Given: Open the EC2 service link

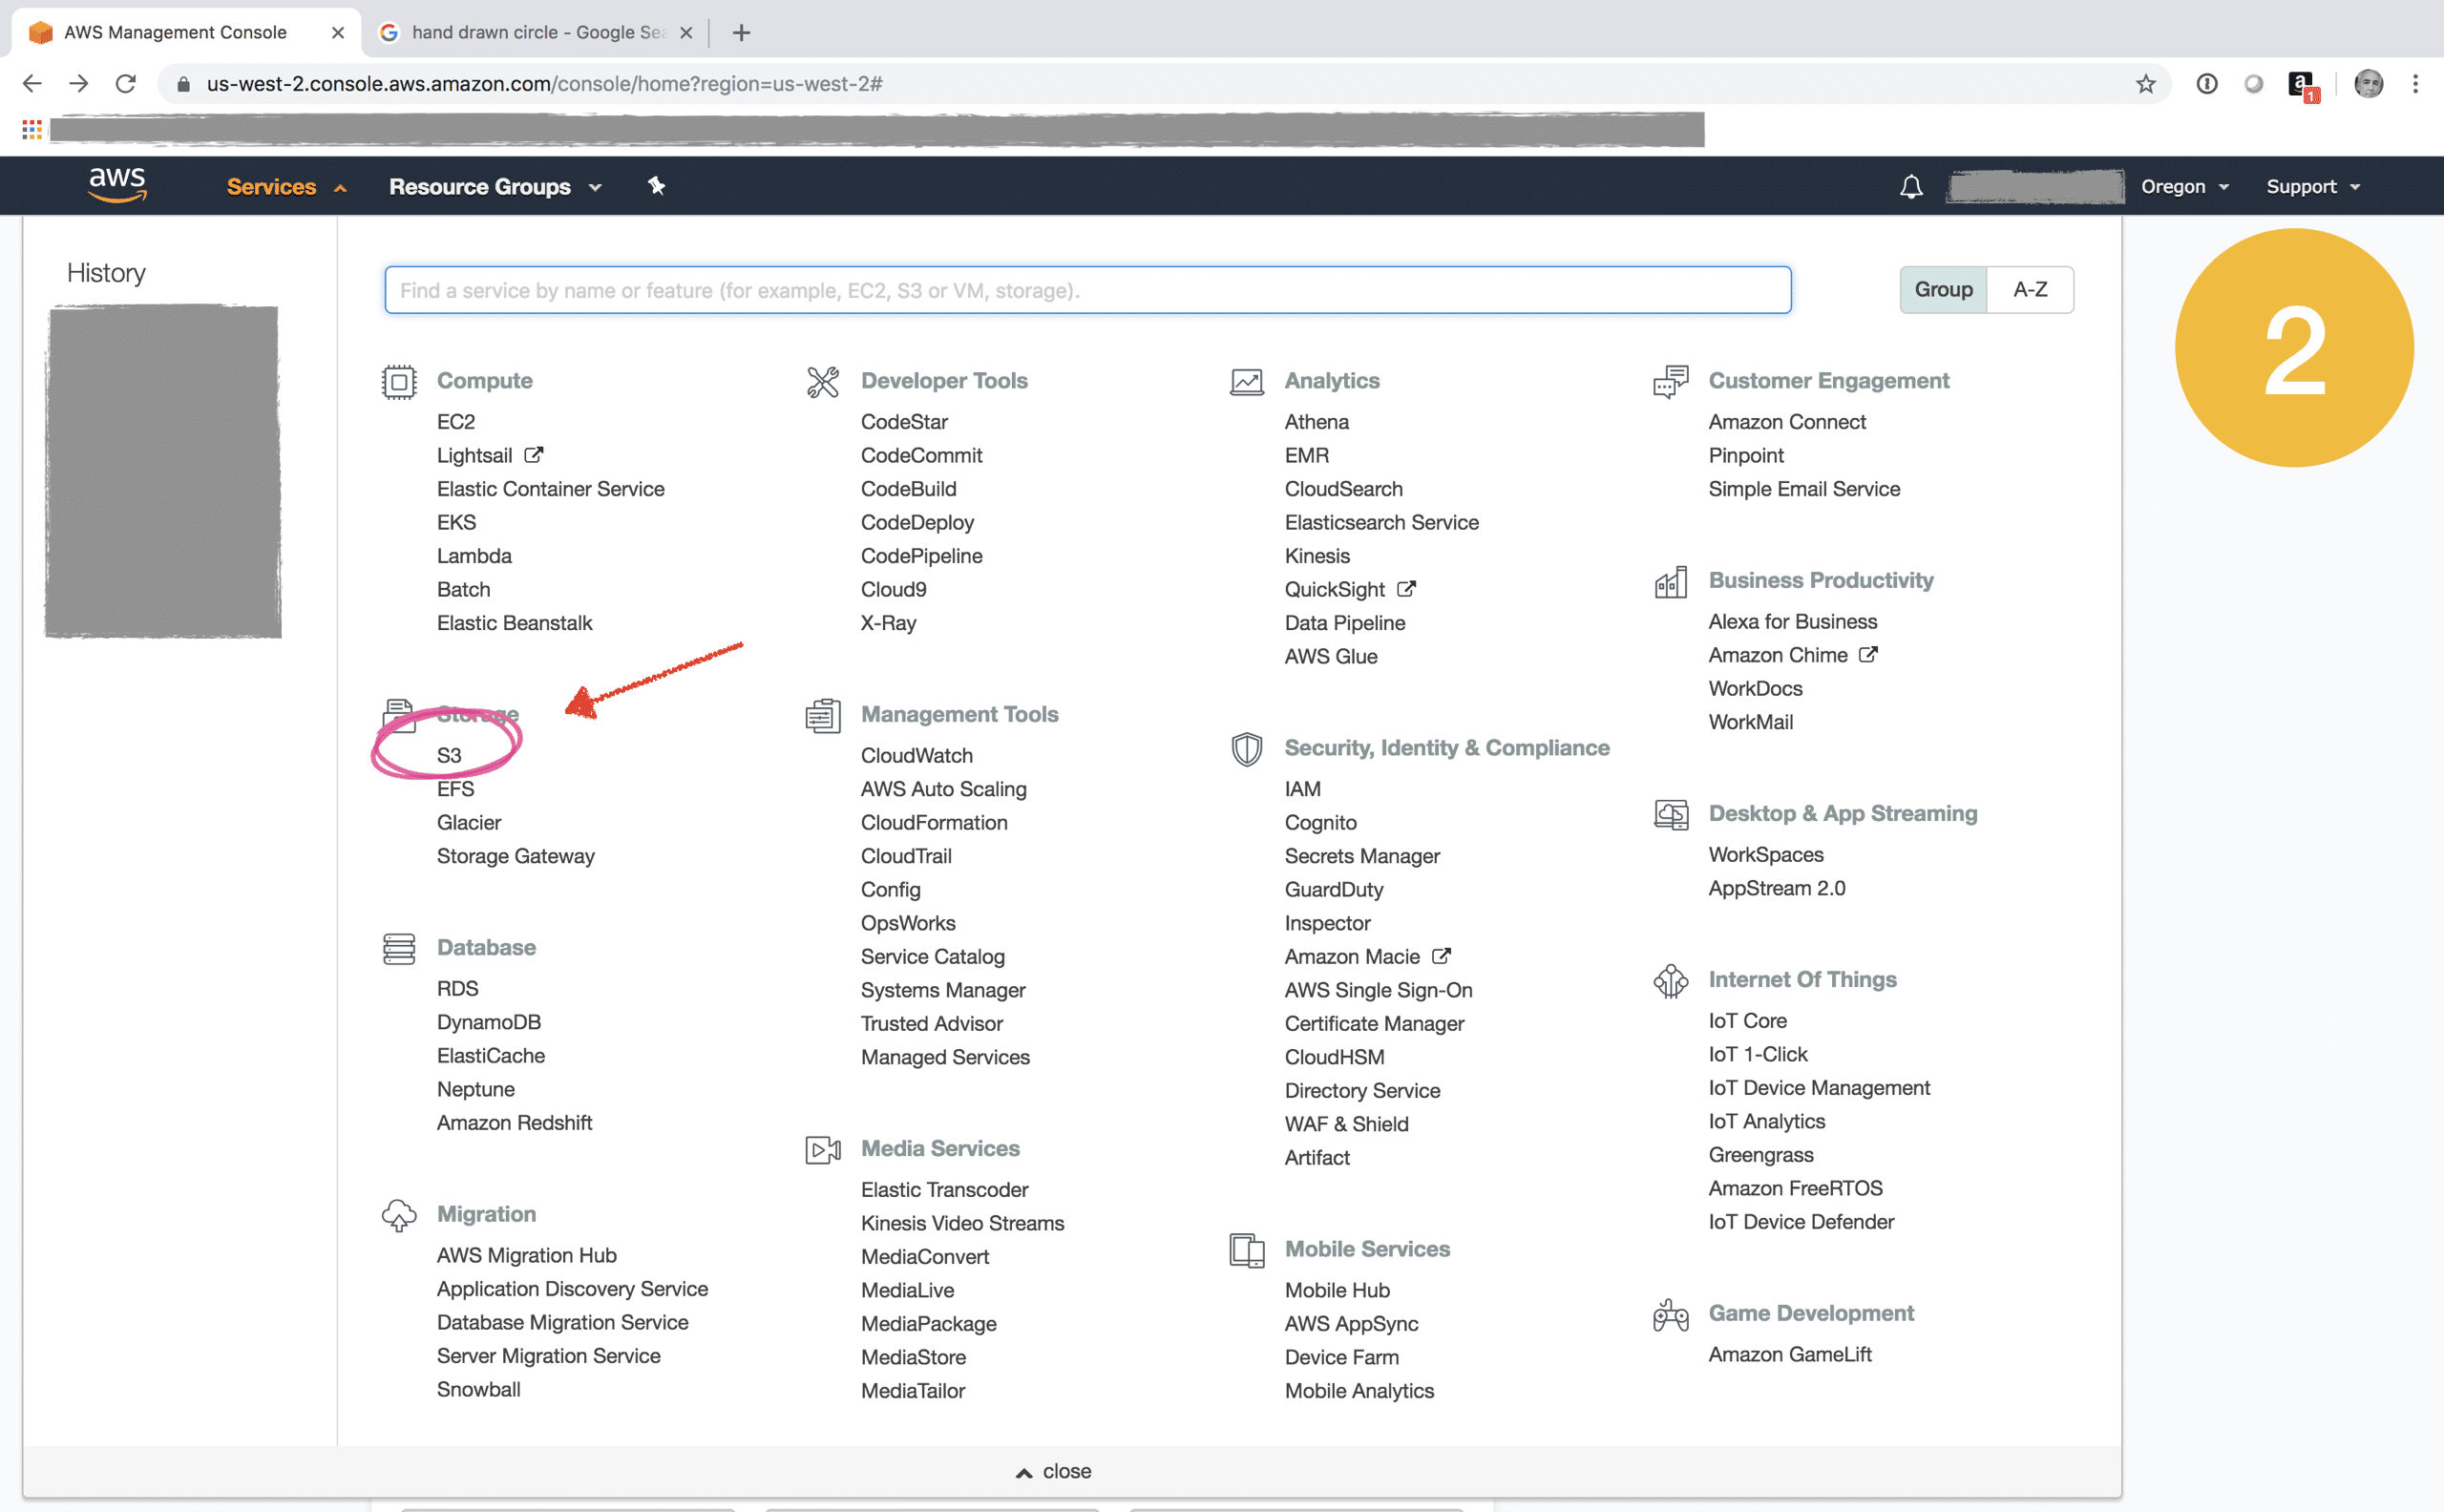Looking at the screenshot, I should 456,422.
